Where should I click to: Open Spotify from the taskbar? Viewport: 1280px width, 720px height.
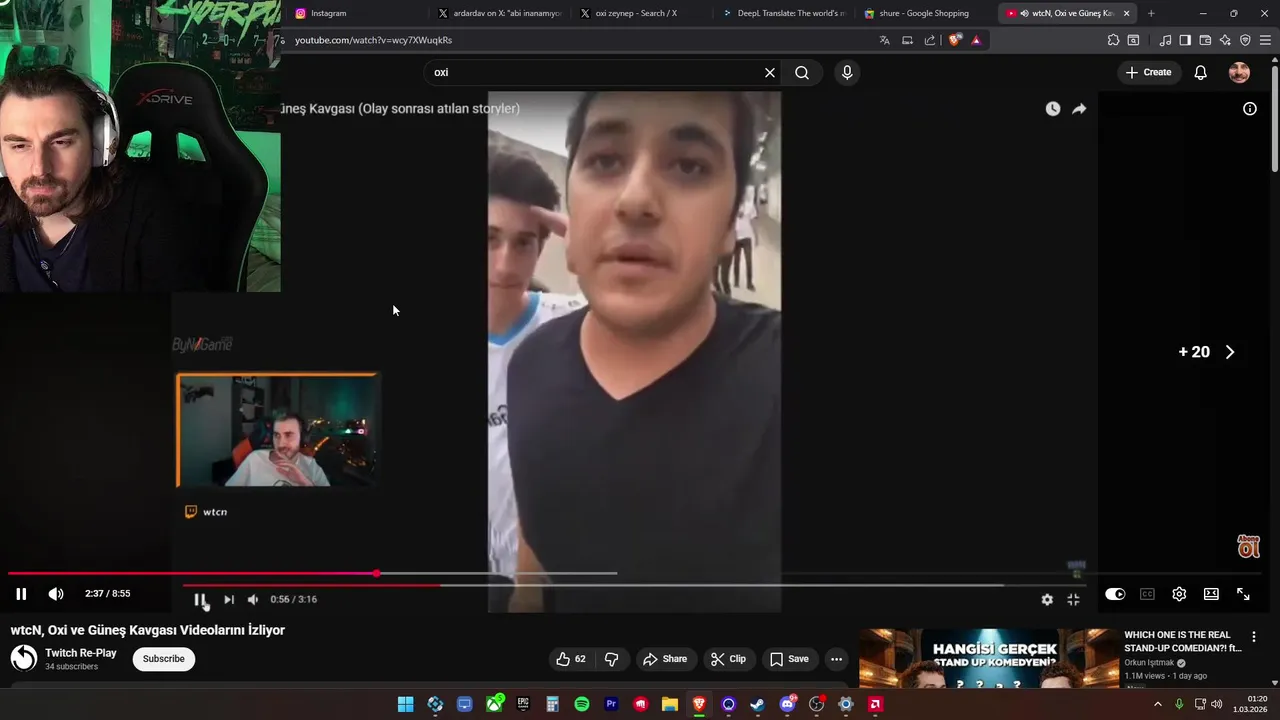(582, 704)
